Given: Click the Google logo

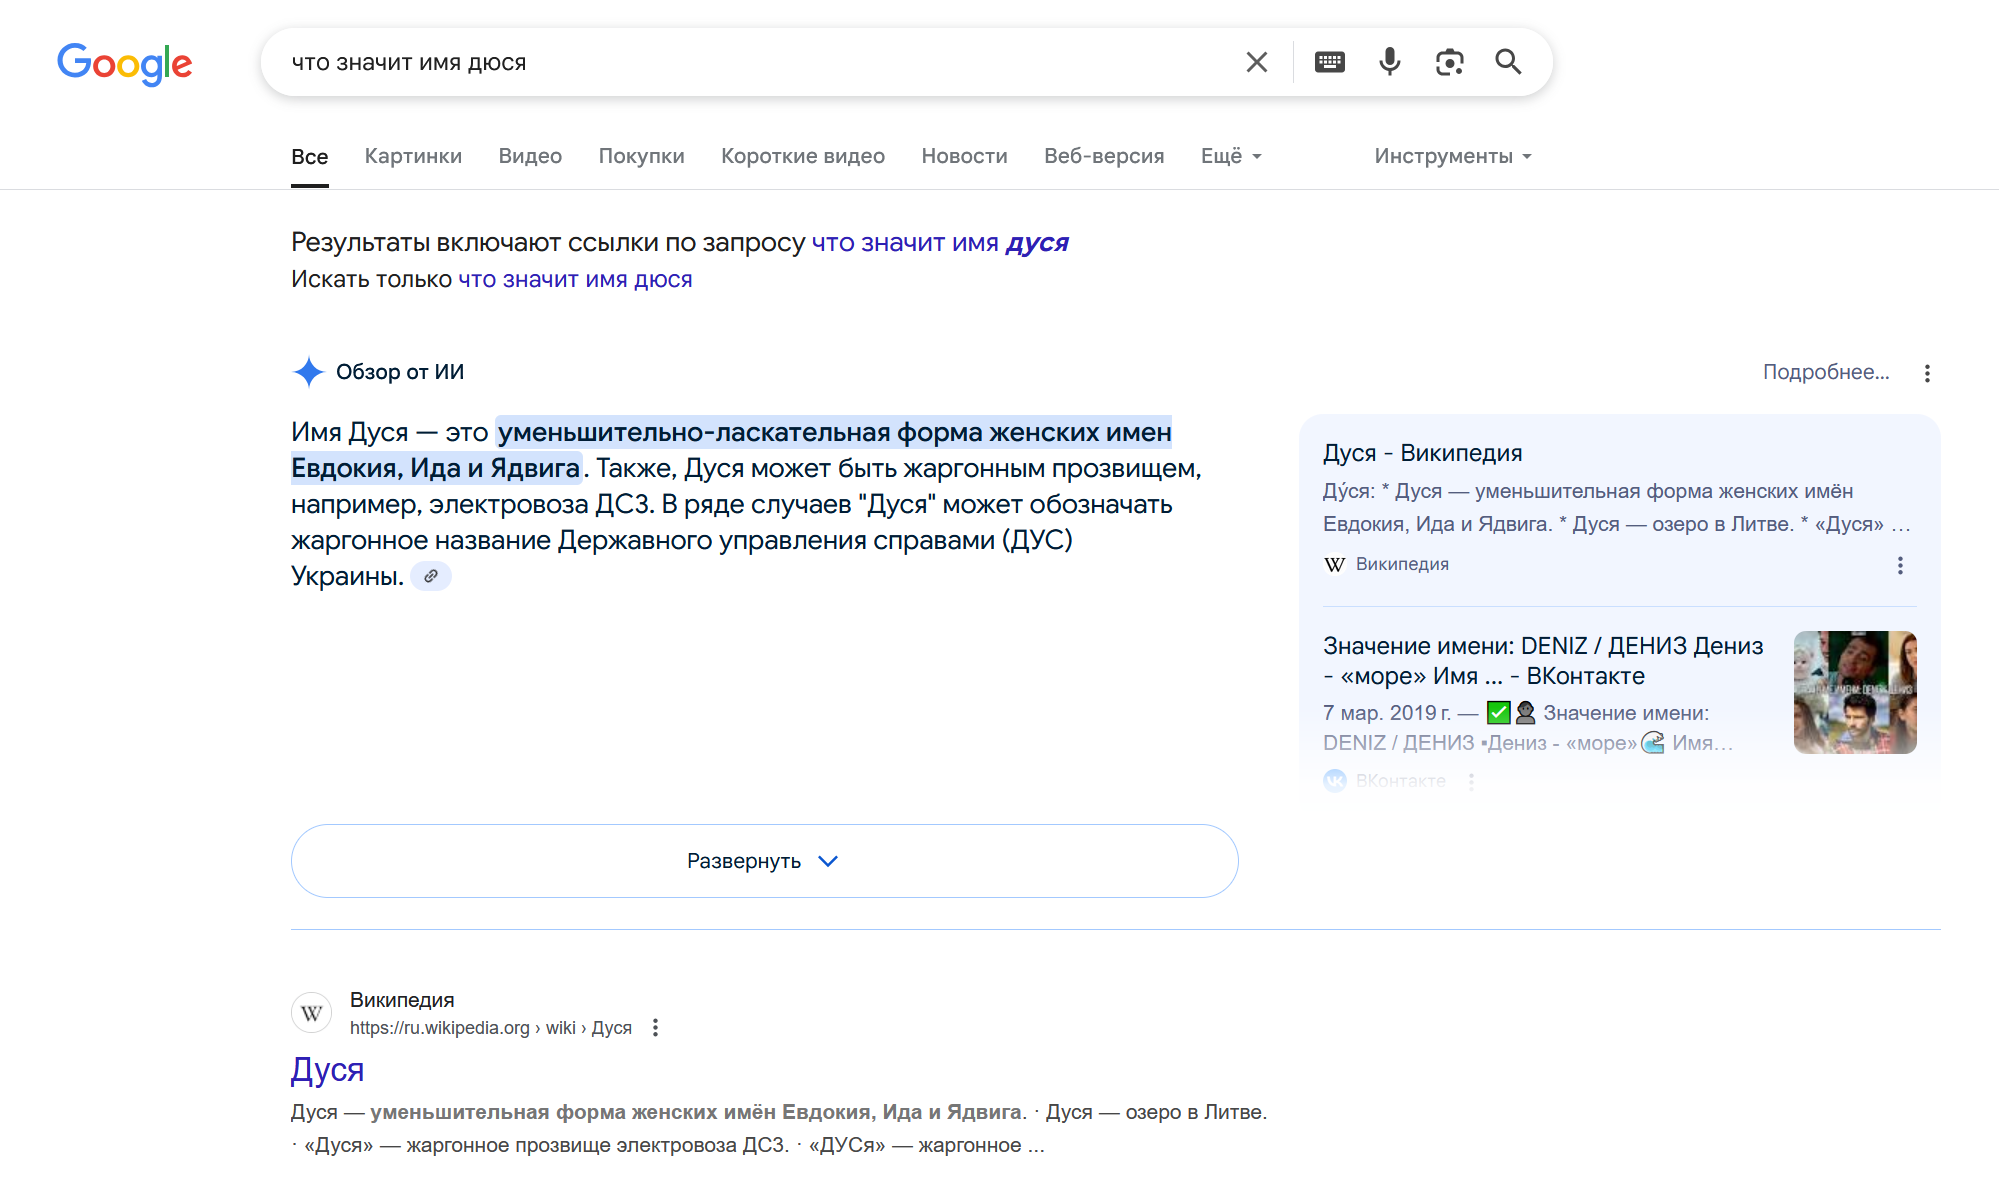Looking at the screenshot, I should click(x=125, y=64).
